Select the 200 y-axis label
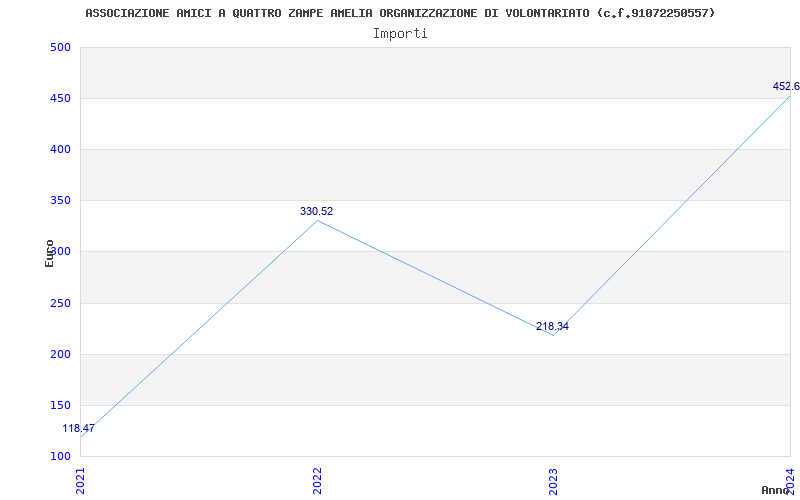The image size is (800, 500). click(60, 355)
